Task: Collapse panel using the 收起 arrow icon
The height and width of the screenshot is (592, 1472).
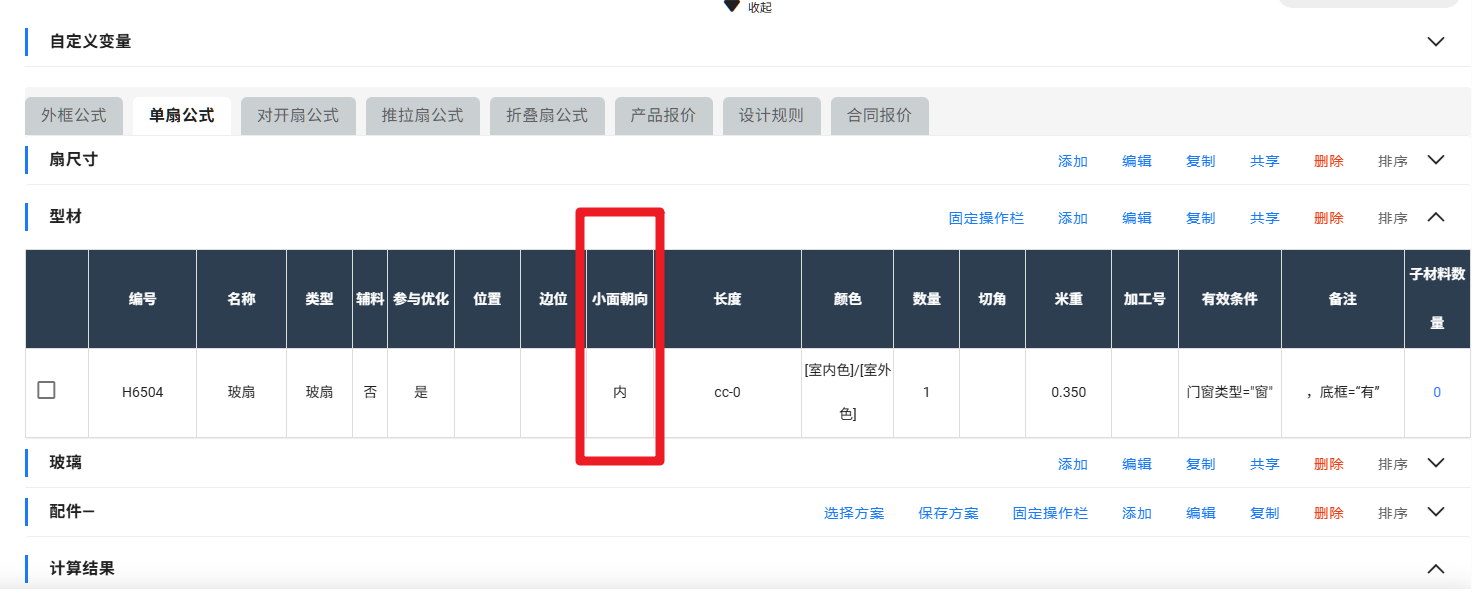Action: (x=732, y=6)
